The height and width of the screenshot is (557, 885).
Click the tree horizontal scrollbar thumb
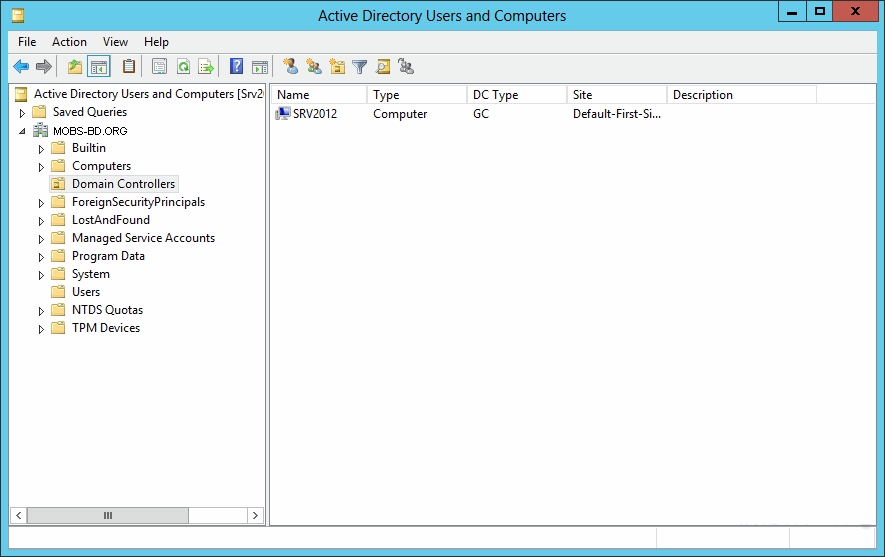[108, 515]
